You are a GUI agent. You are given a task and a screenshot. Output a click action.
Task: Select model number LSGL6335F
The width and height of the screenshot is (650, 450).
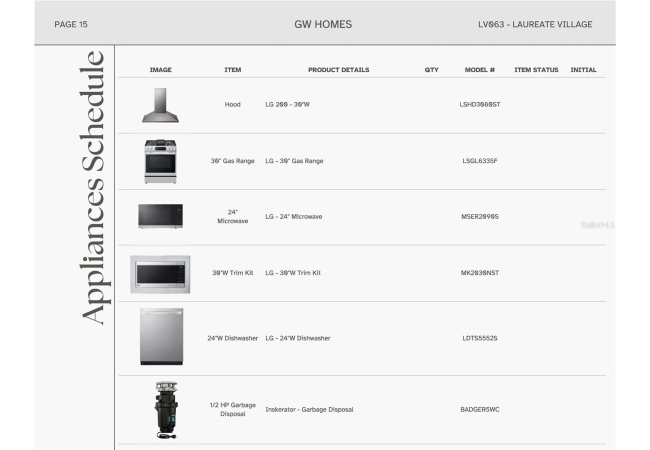point(480,160)
